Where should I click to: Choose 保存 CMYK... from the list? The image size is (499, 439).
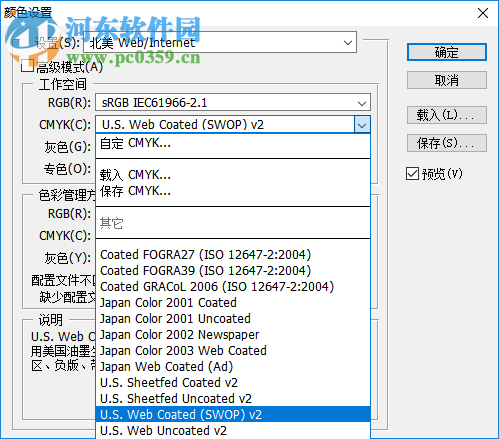coord(233,191)
